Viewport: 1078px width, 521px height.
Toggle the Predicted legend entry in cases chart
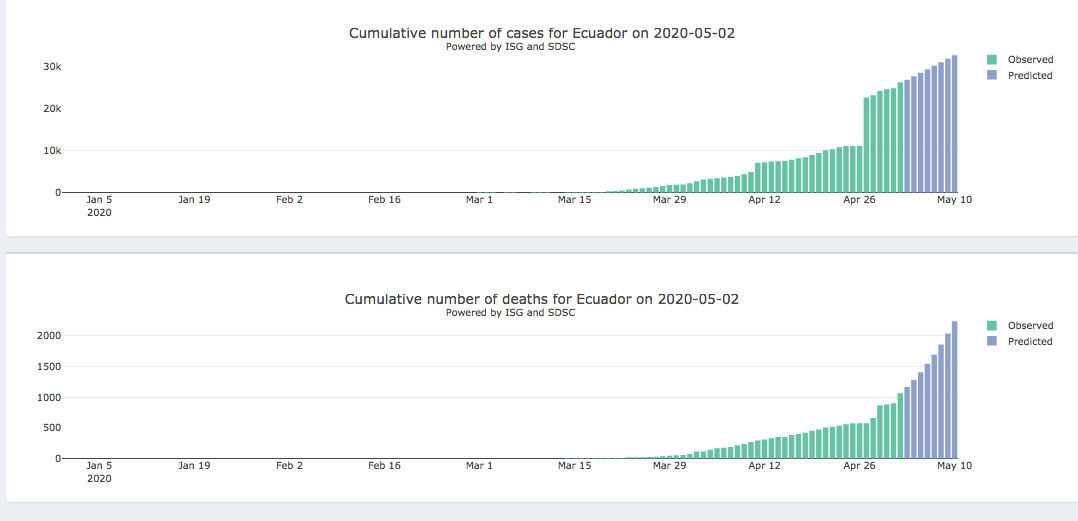click(x=1029, y=76)
